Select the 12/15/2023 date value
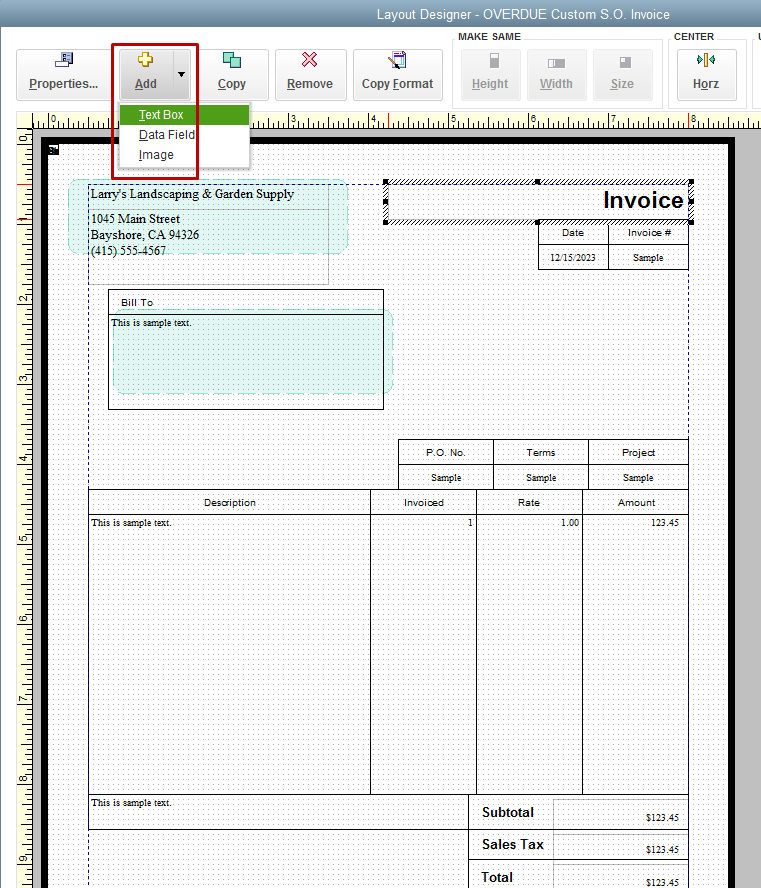Screen dimensions: 761x888 [573, 258]
